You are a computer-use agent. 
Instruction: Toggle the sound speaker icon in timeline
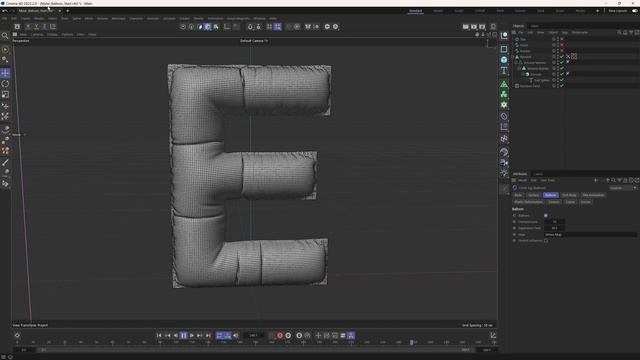pyautogui.click(x=236, y=336)
